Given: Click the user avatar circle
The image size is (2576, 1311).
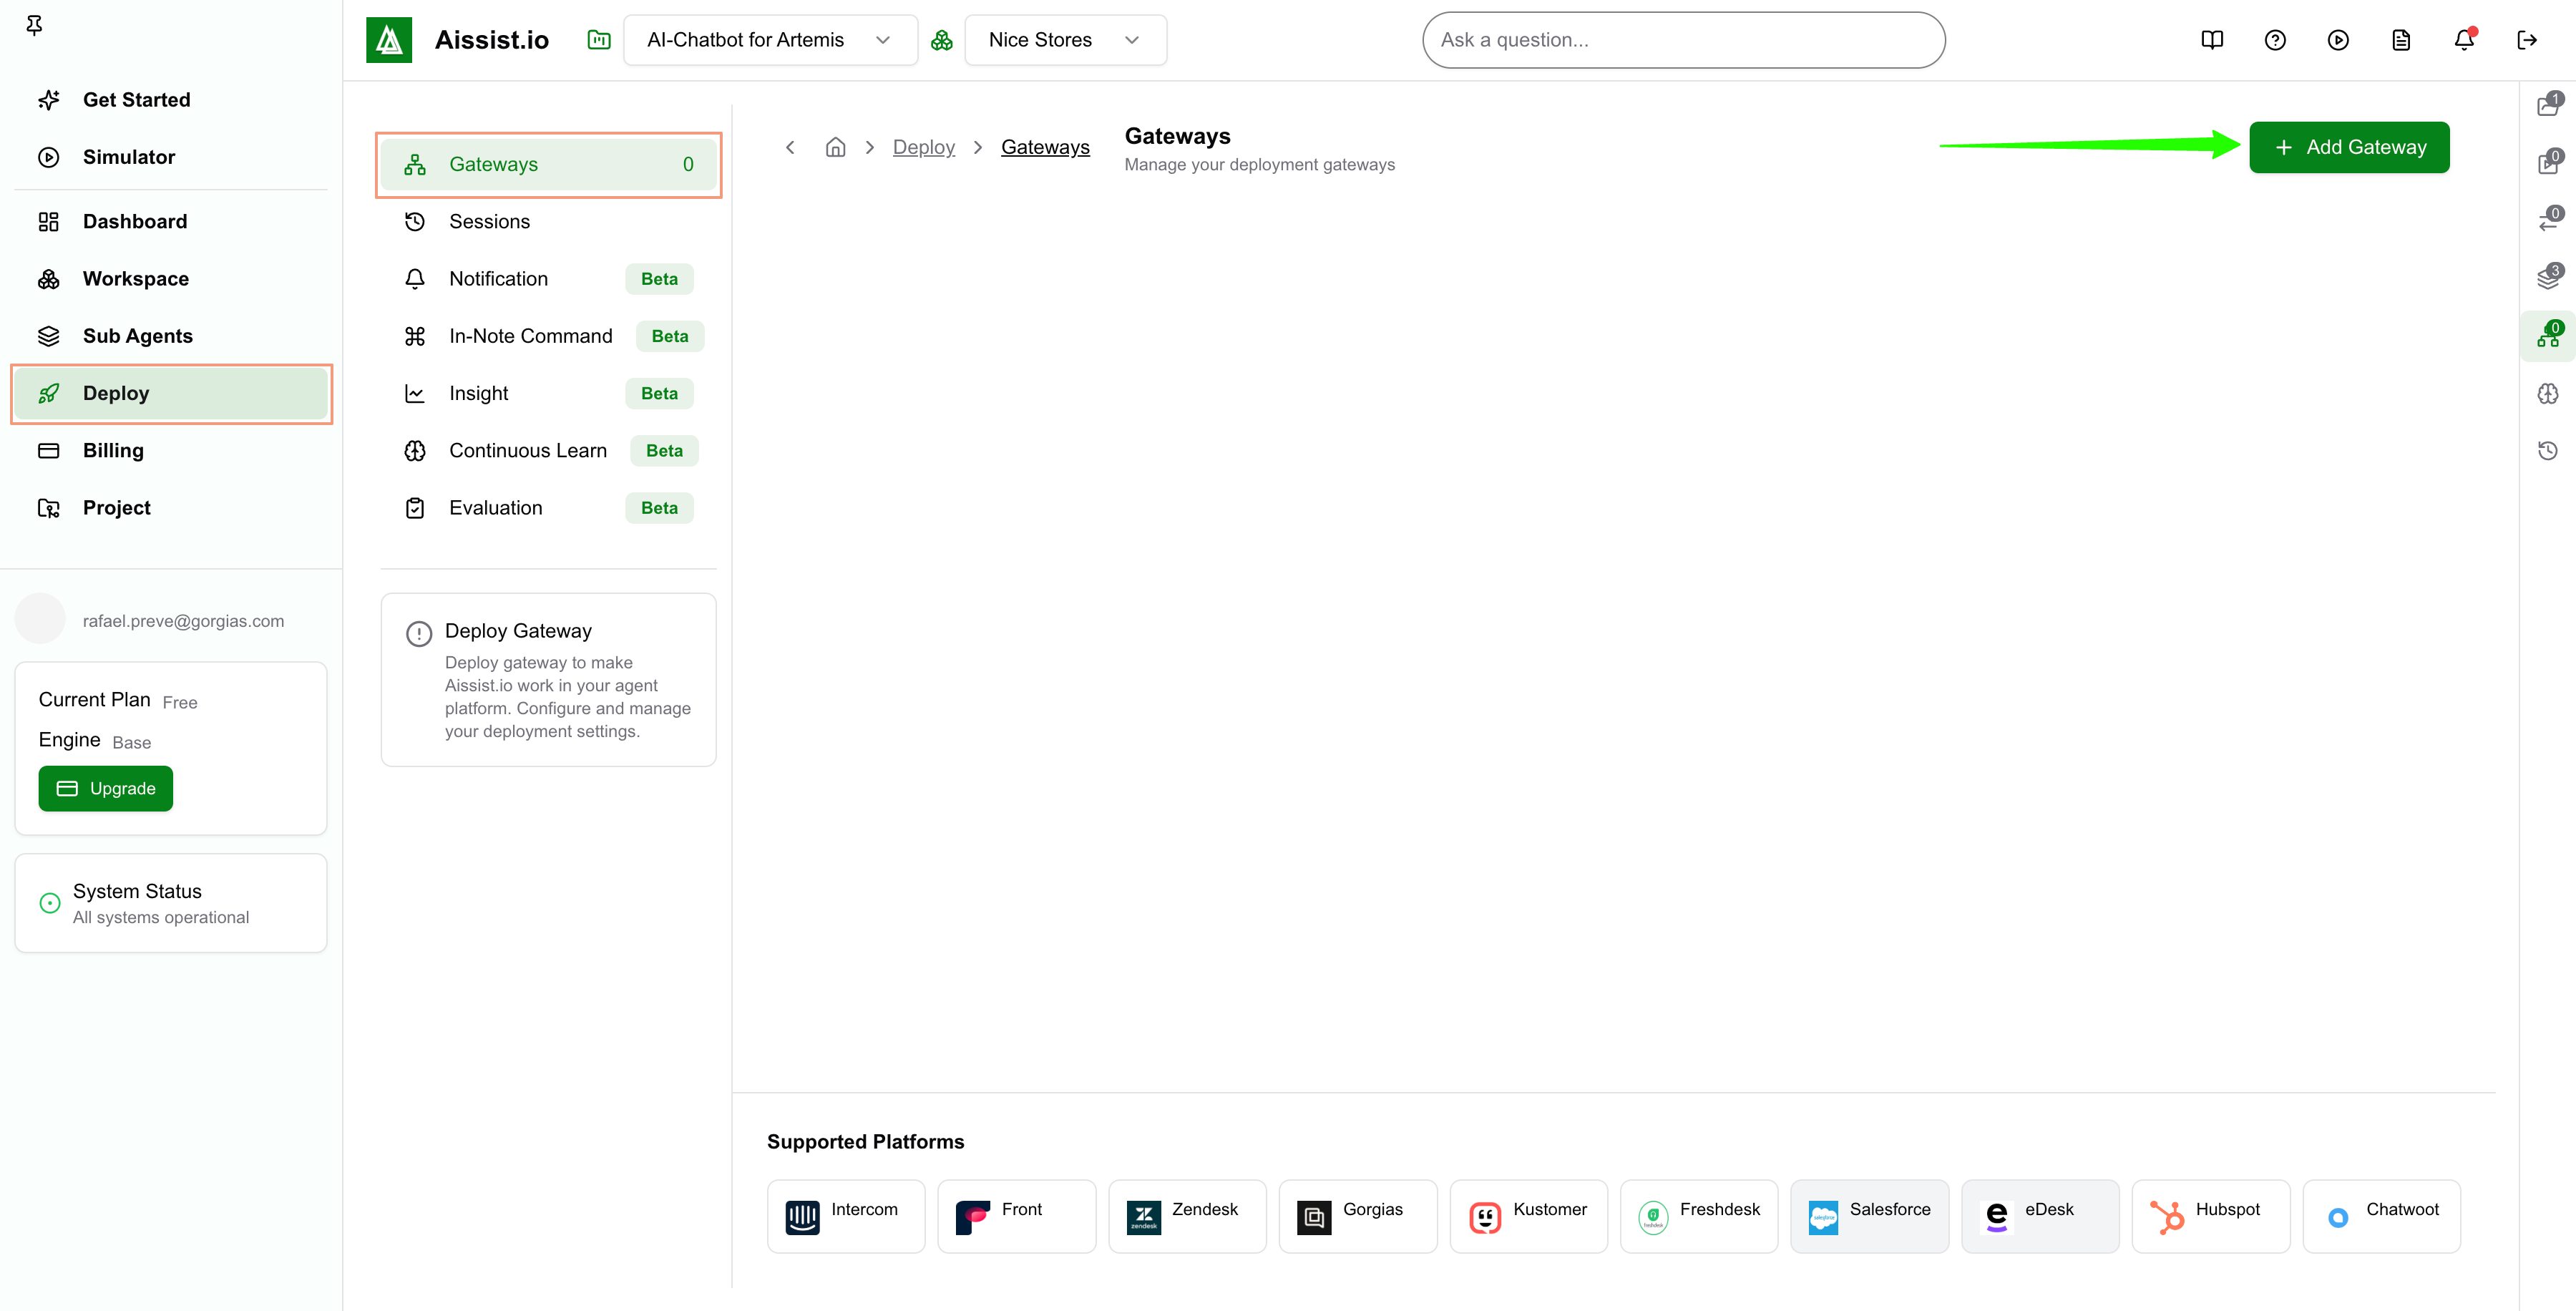Looking at the screenshot, I should pyautogui.click(x=40, y=619).
